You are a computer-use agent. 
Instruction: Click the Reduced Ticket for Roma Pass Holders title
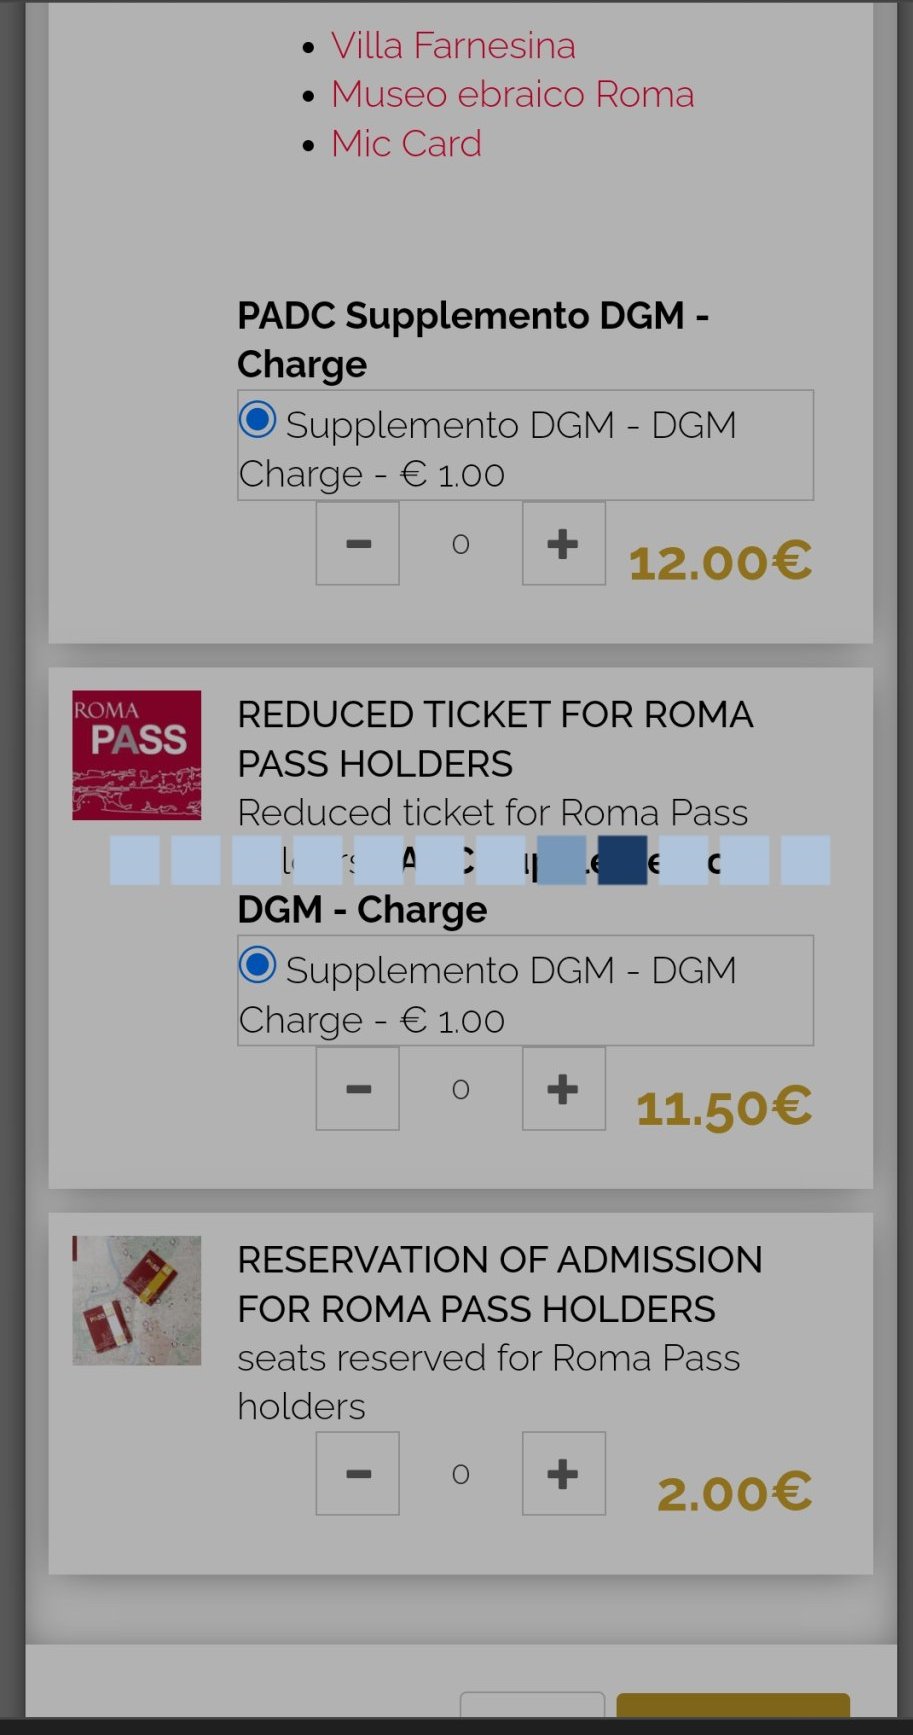click(x=495, y=739)
